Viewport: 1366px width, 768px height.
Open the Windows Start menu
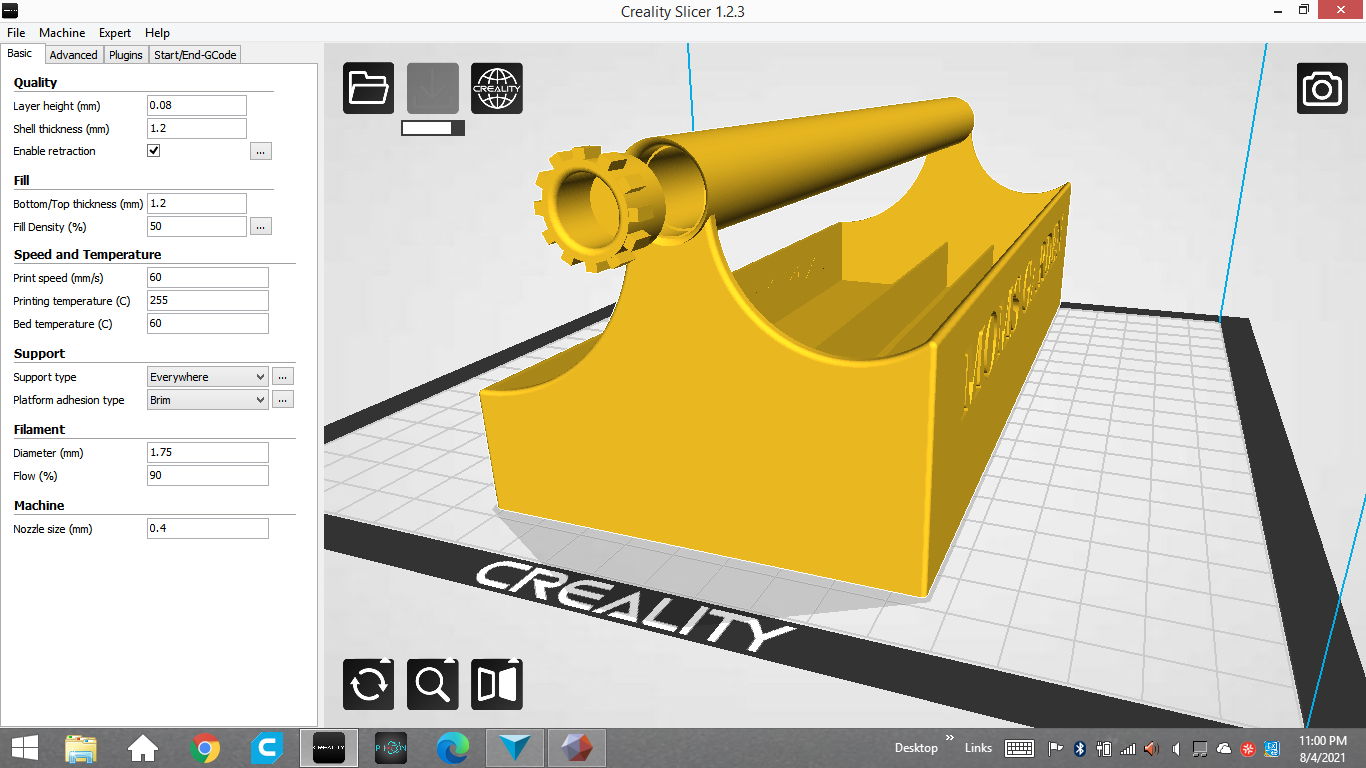click(x=24, y=748)
